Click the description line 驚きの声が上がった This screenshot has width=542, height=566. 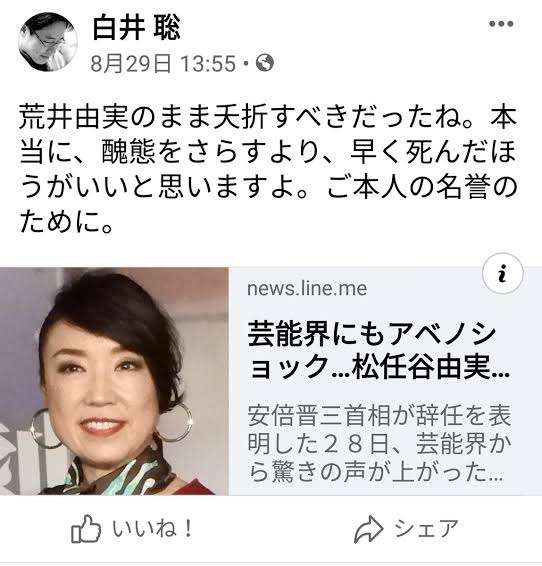(x=375, y=472)
